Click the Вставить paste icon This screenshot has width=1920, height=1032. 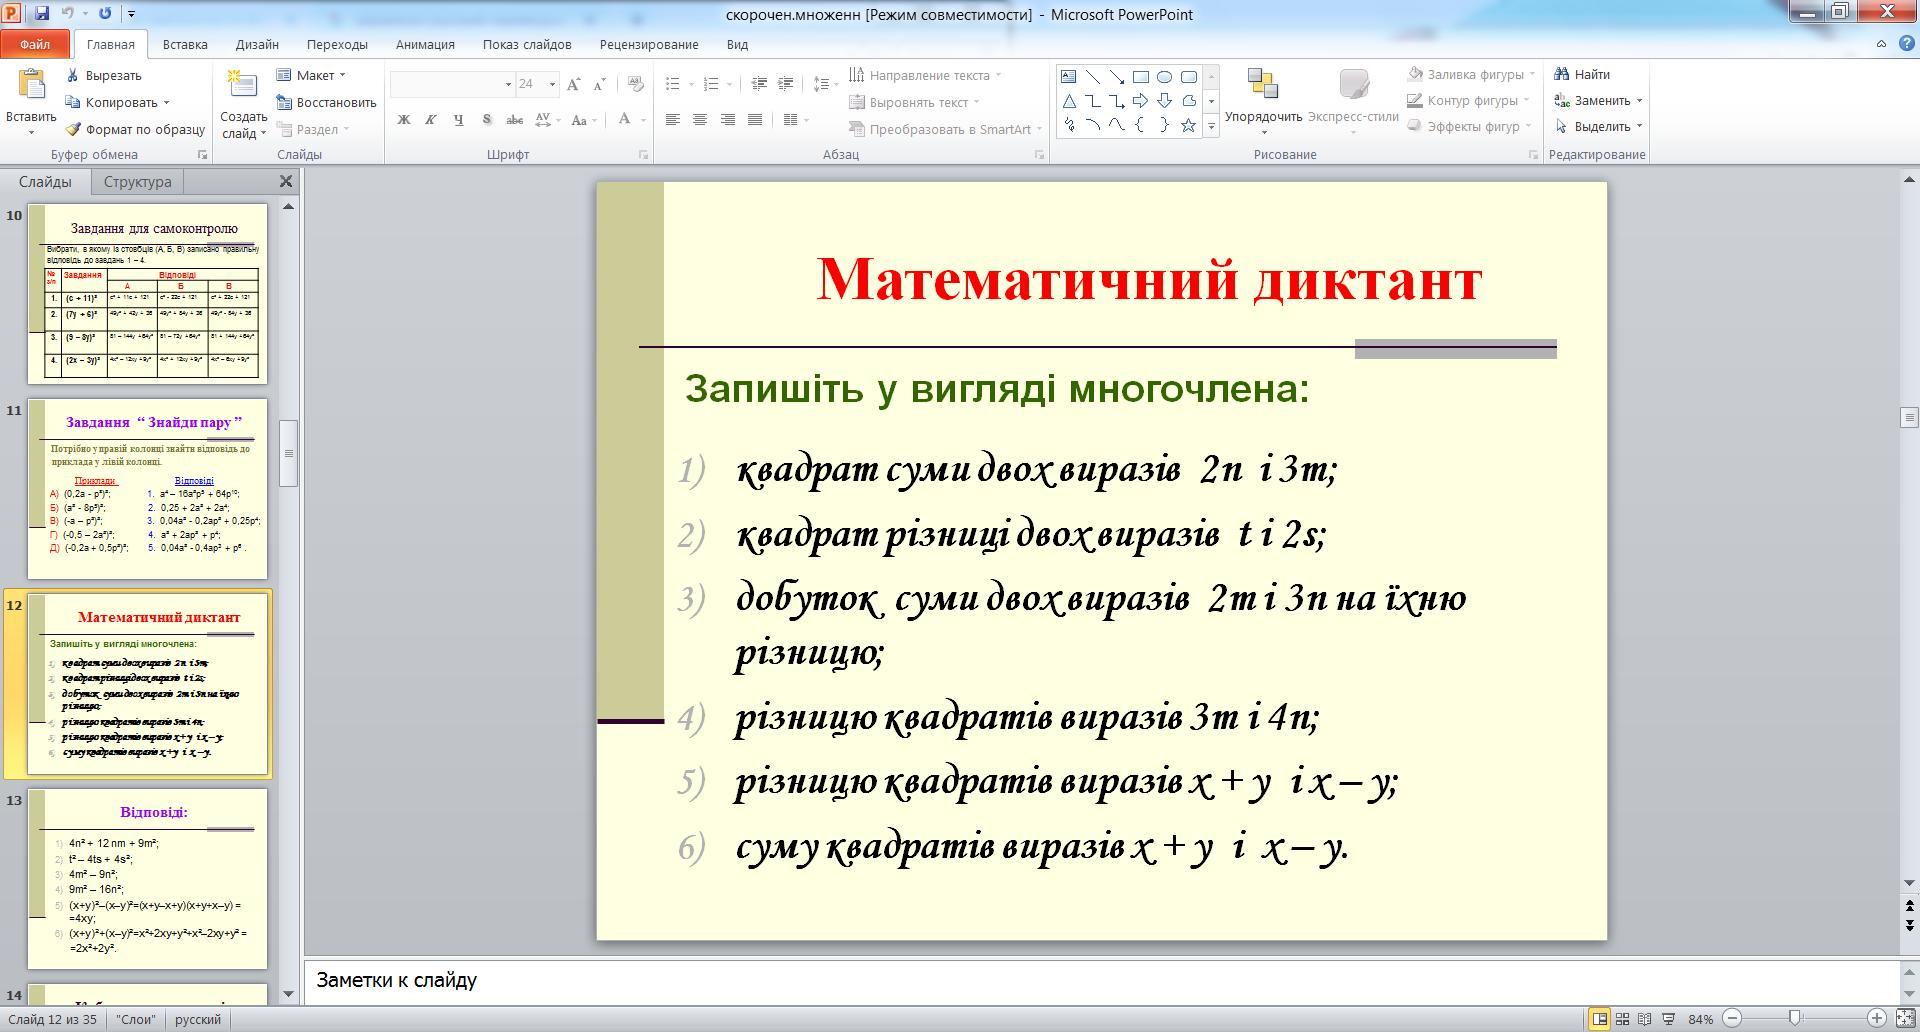pos(31,84)
